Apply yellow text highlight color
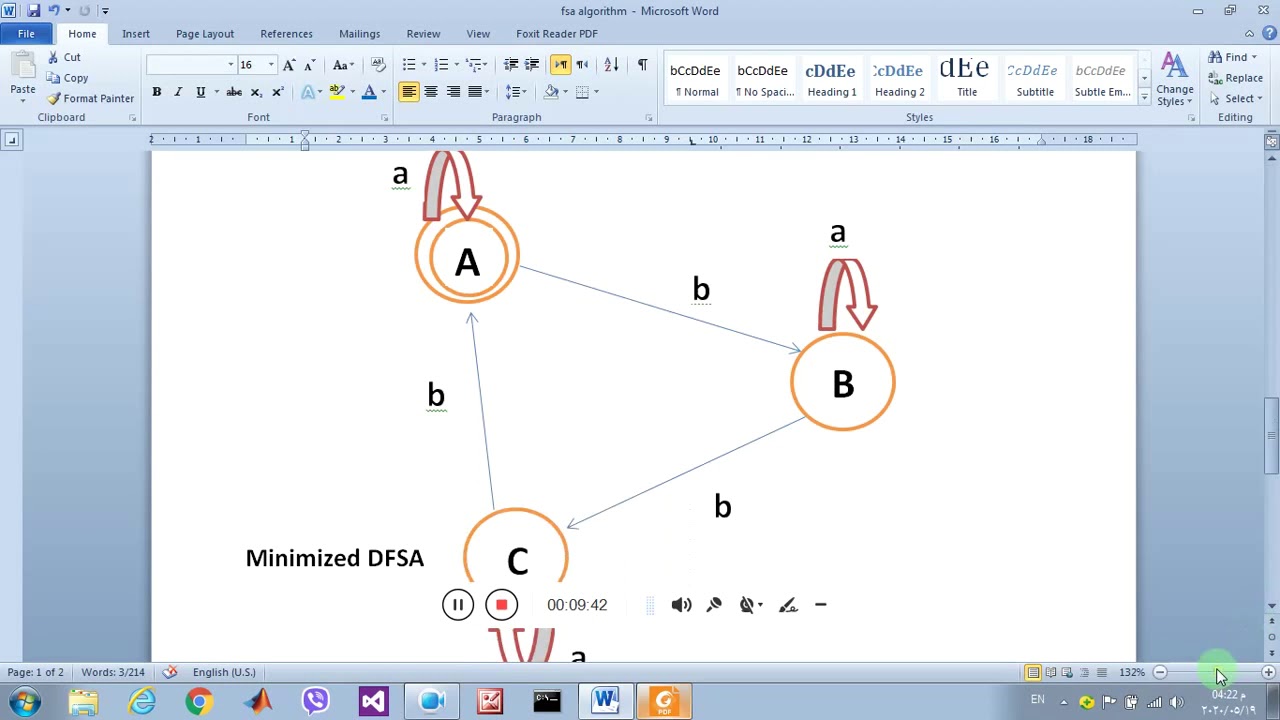The image size is (1280, 720). (337, 92)
